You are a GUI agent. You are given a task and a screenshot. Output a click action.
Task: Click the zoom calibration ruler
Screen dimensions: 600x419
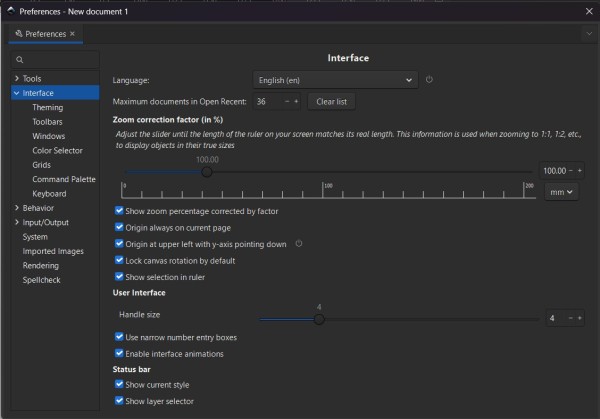tap(328, 190)
